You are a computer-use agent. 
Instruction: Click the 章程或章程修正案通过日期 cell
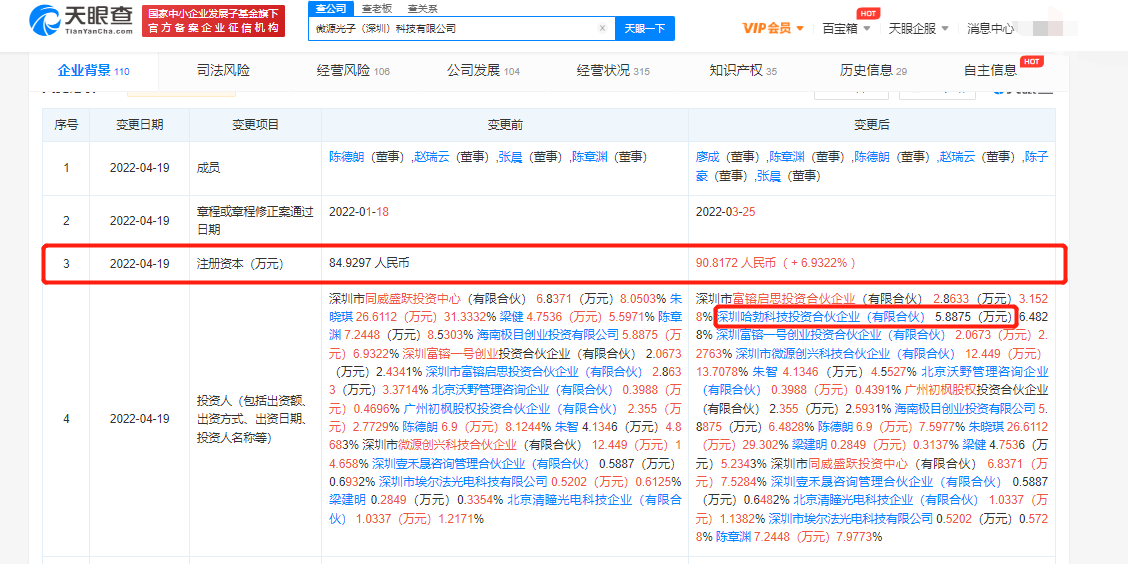point(255,220)
